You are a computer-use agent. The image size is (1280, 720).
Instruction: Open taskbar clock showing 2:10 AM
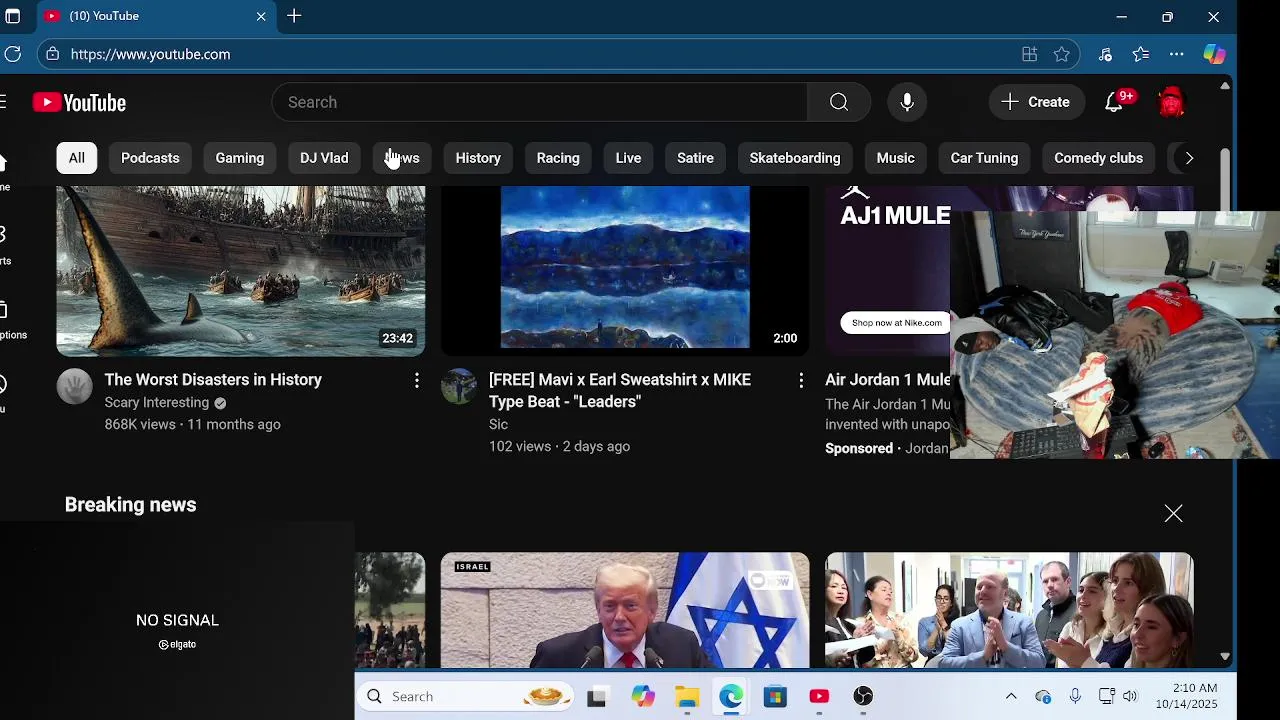(1187, 696)
